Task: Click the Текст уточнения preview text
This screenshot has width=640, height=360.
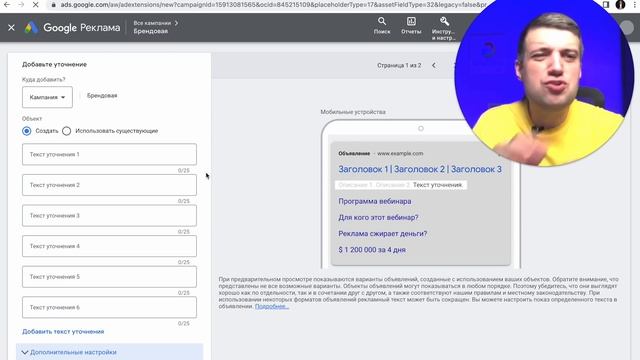Action: (x=438, y=185)
